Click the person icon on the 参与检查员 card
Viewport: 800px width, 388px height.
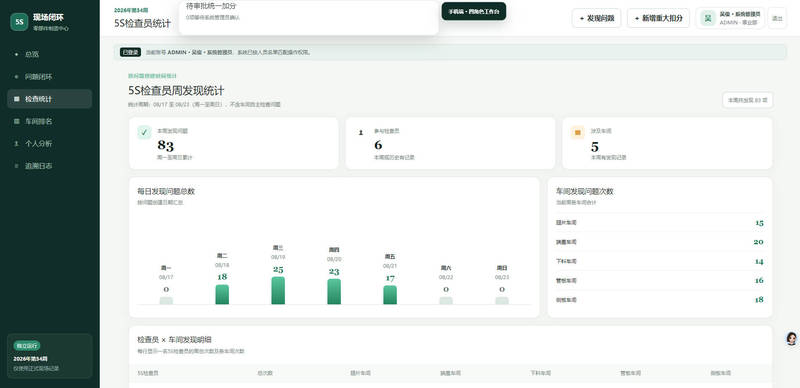(x=361, y=133)
